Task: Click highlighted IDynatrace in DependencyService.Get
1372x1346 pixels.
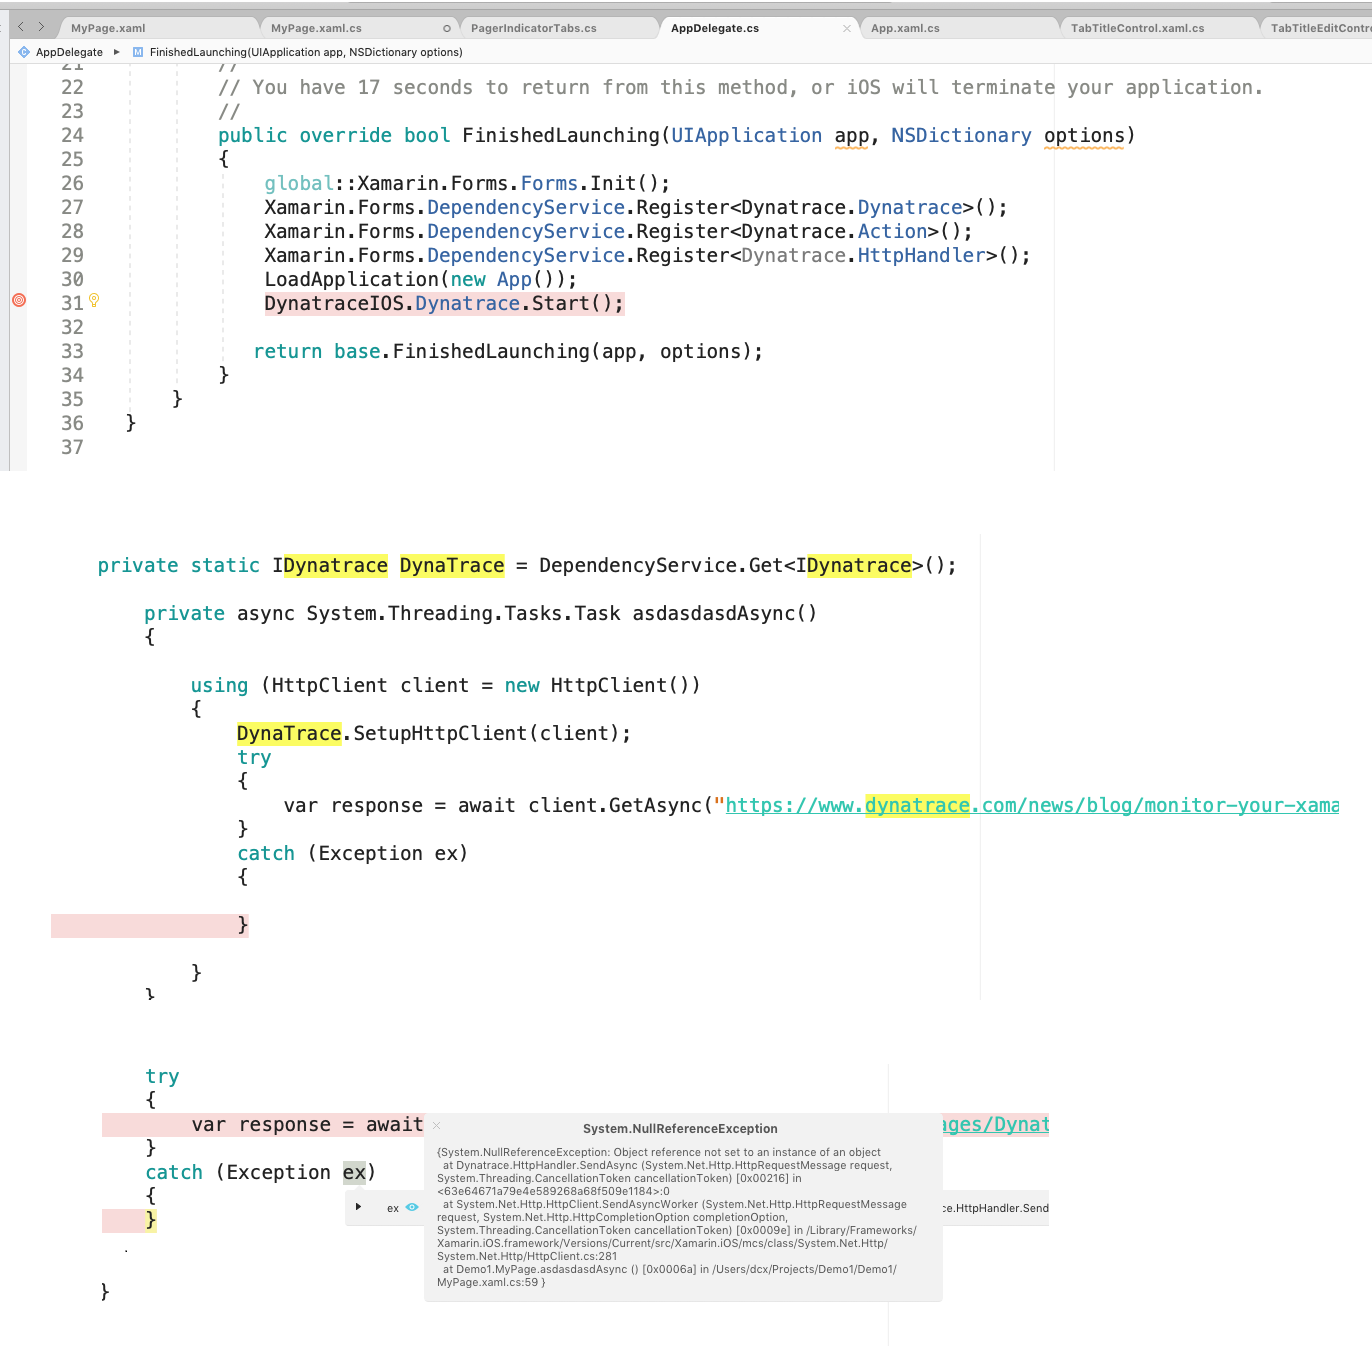Action: [x=854, y=566]
